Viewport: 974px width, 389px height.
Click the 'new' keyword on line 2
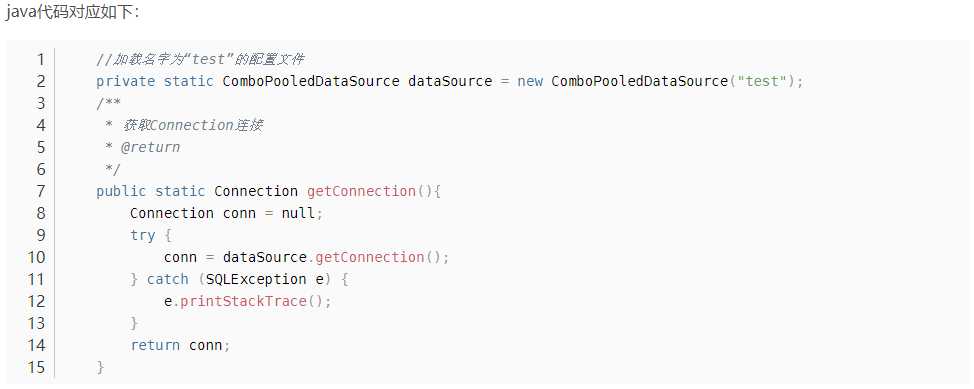click(530, 82)
